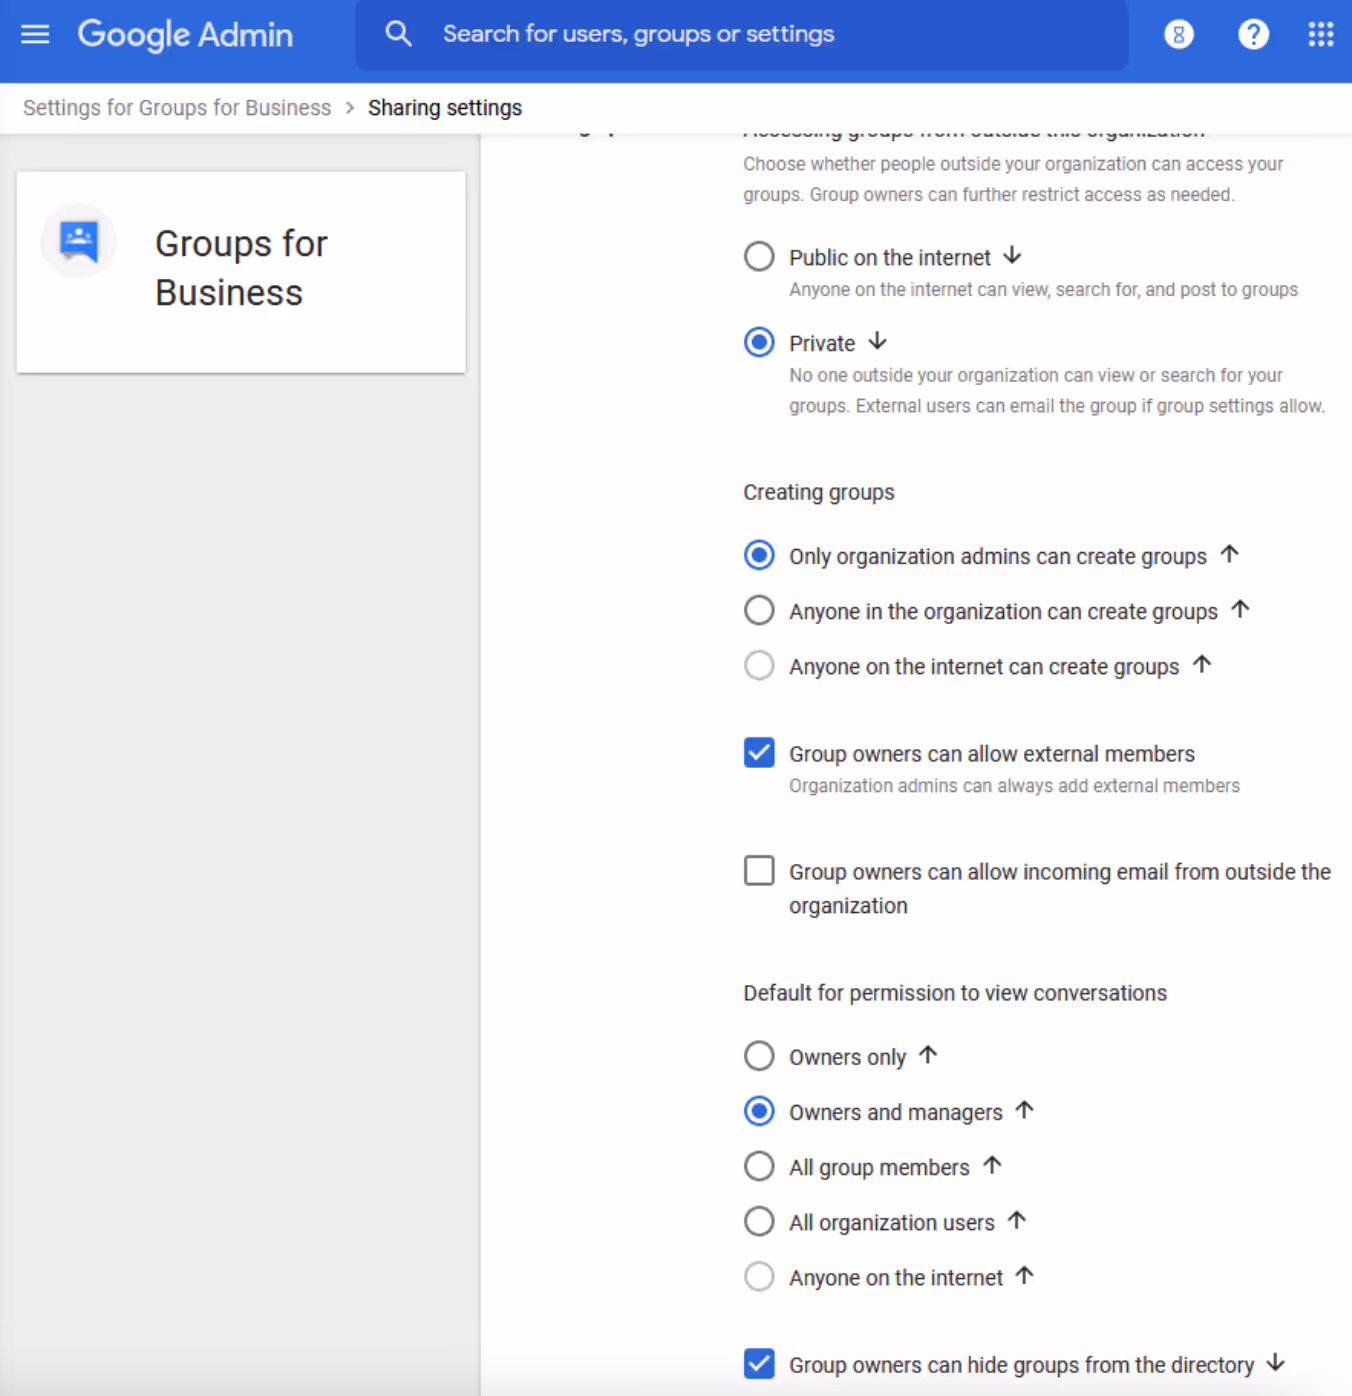Open the main hamburger menu
Screen dimensions: 1352x1396
(x=35, y=34)
